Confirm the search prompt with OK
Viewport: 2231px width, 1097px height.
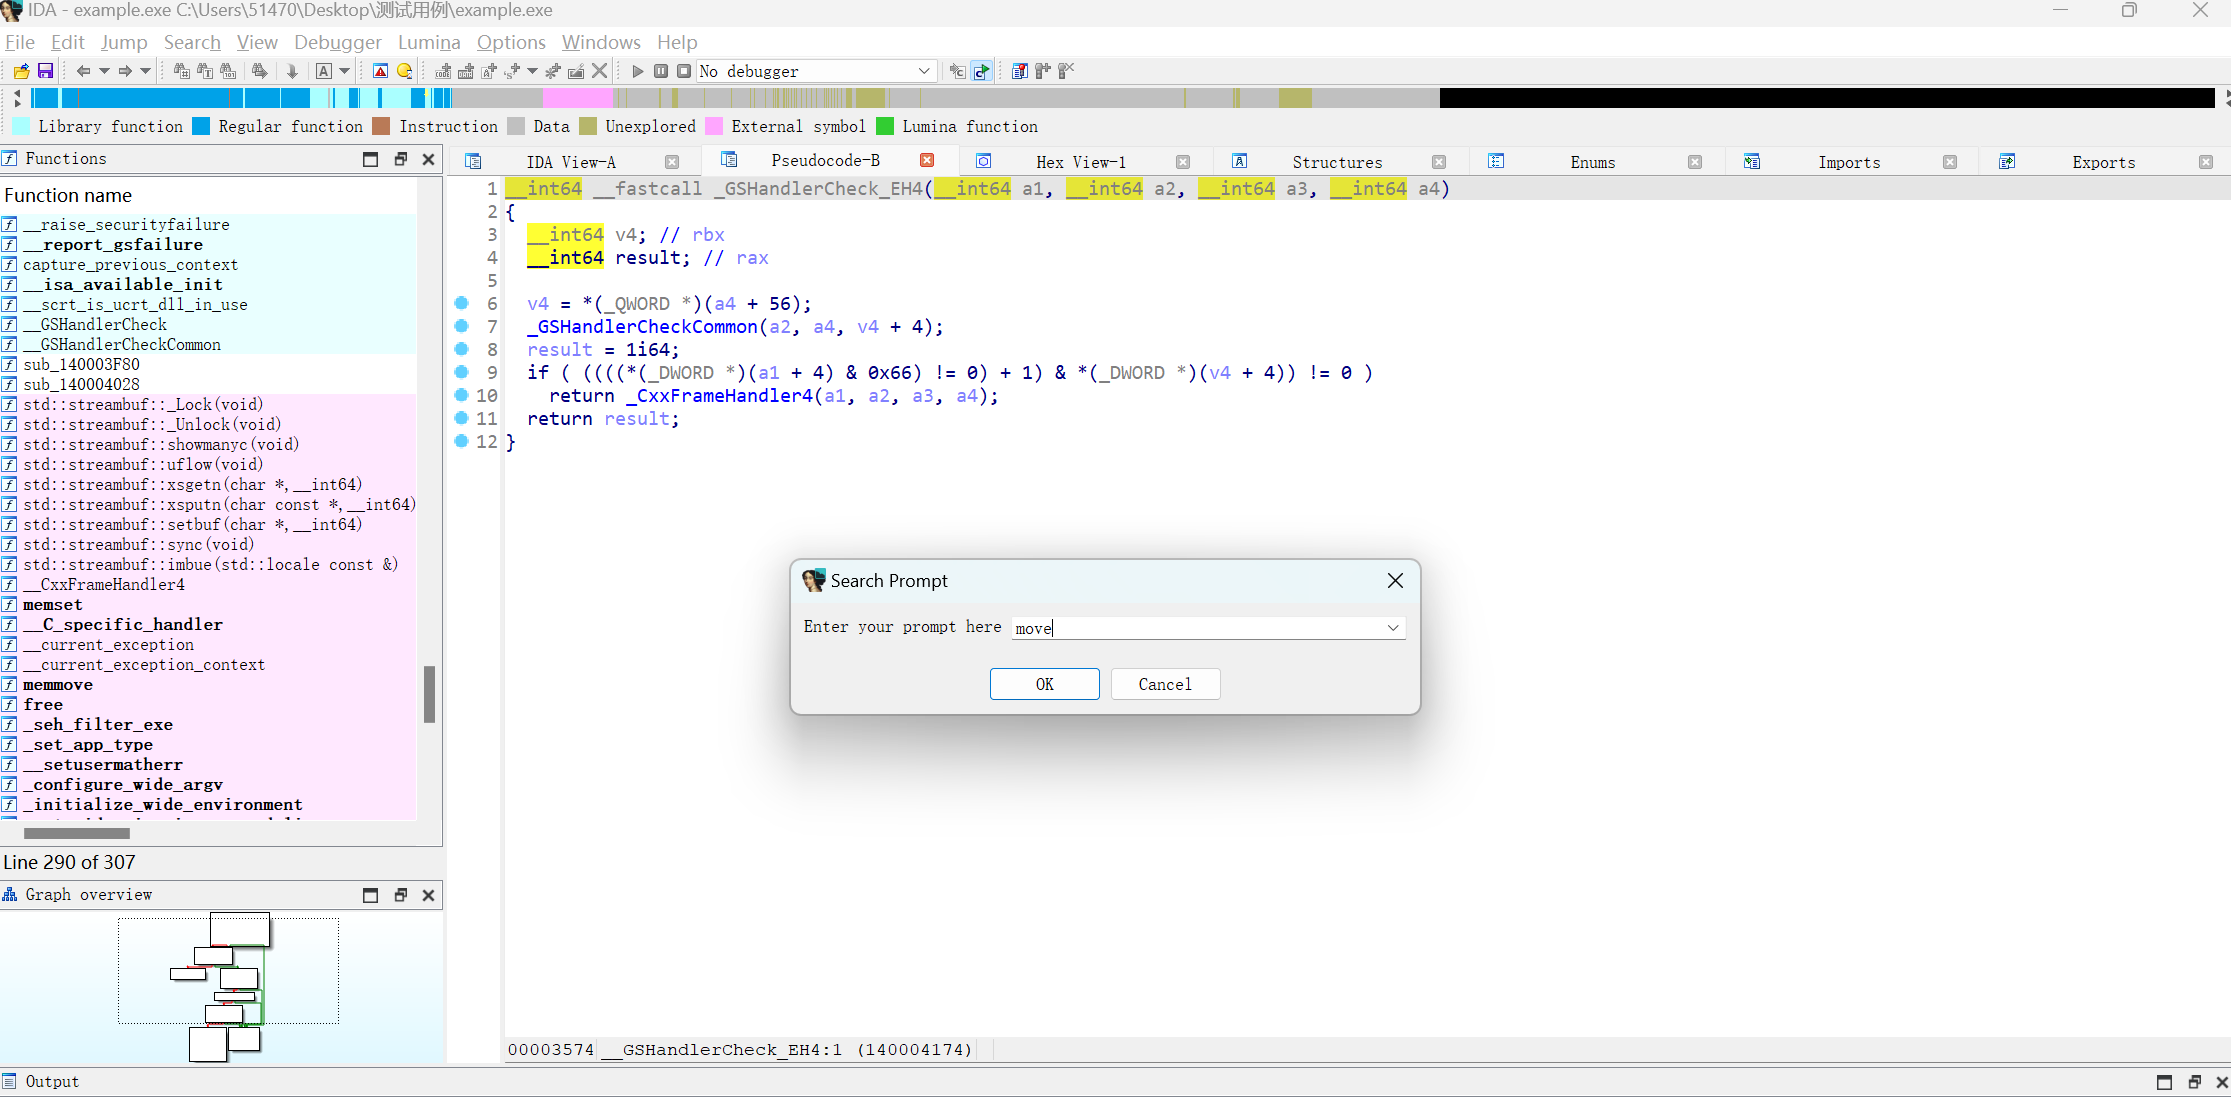point(1045,684)
